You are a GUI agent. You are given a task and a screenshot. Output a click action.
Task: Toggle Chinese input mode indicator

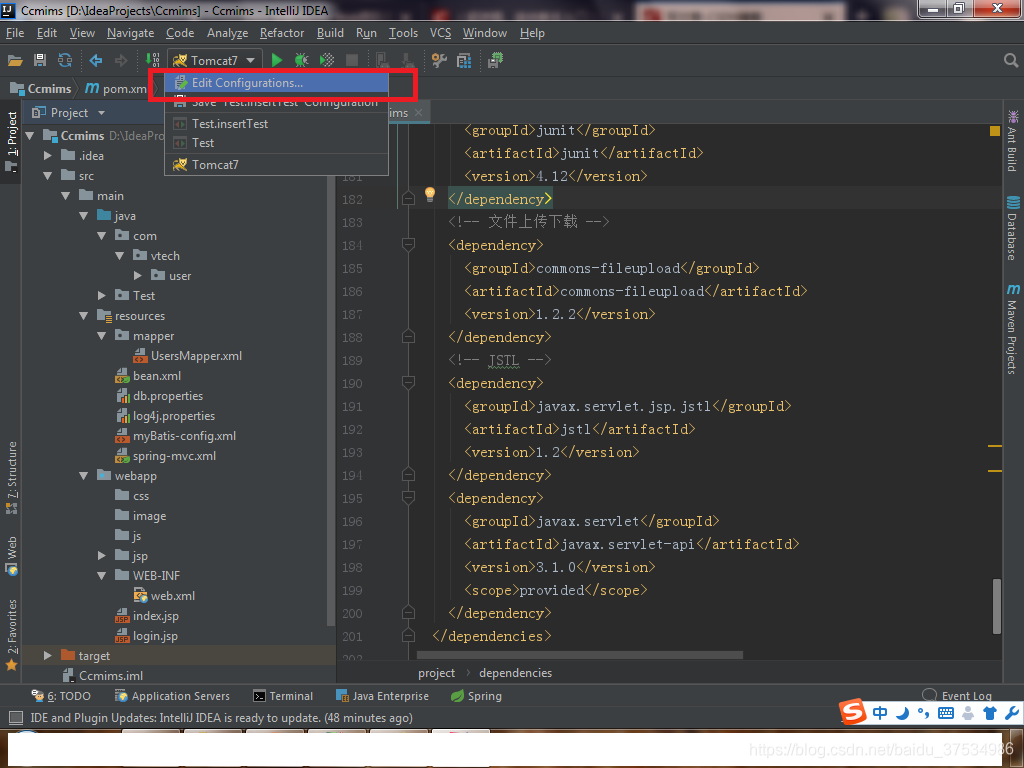pos(880,712)
